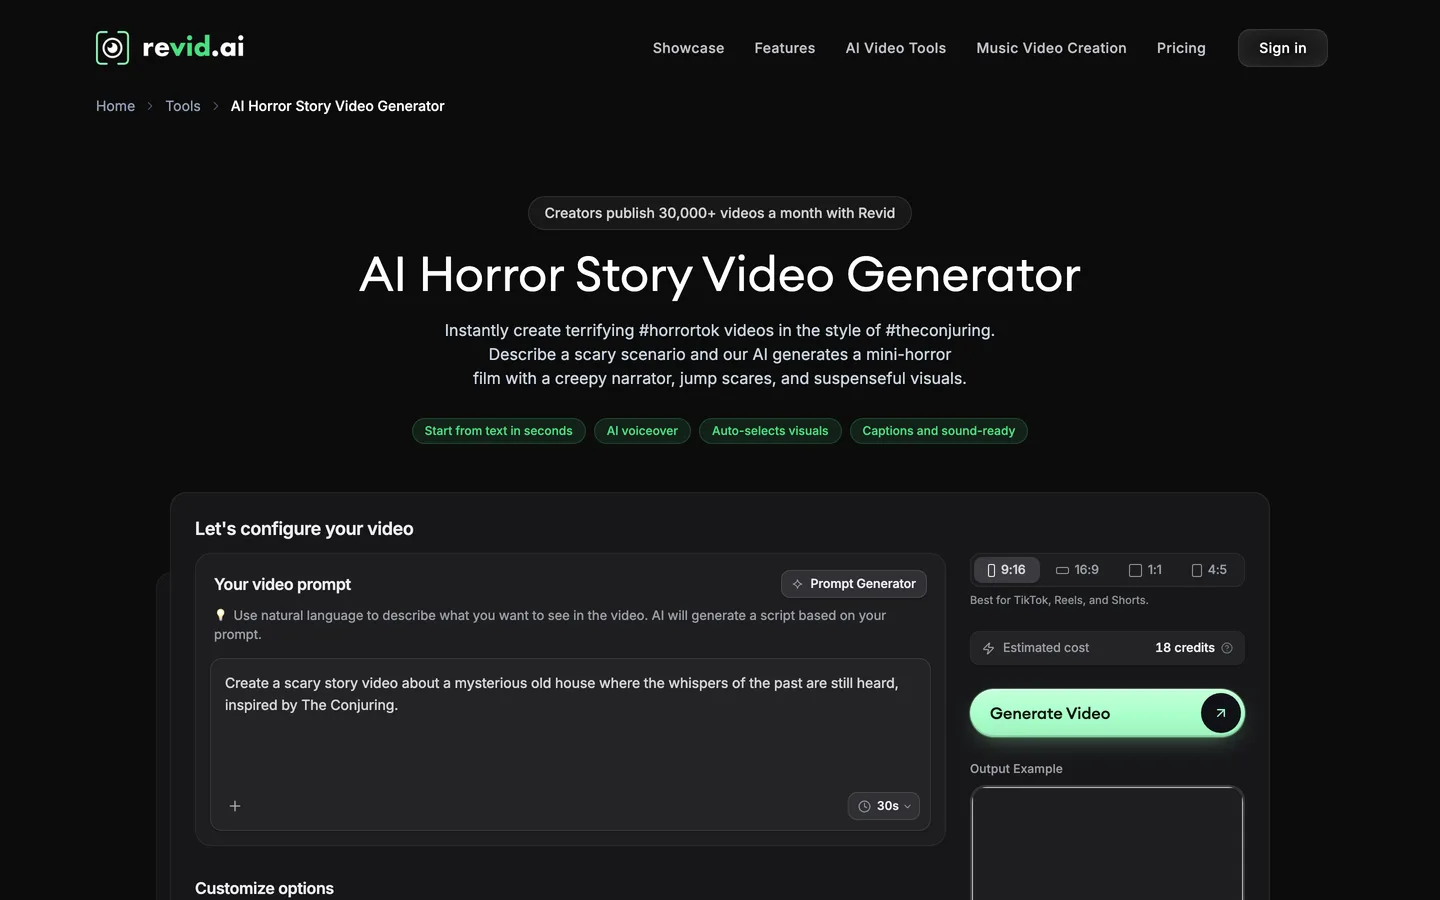Click the Sign in button
The width and height of the screenshot is (1440, 900).
click(x=1282, y=48)
